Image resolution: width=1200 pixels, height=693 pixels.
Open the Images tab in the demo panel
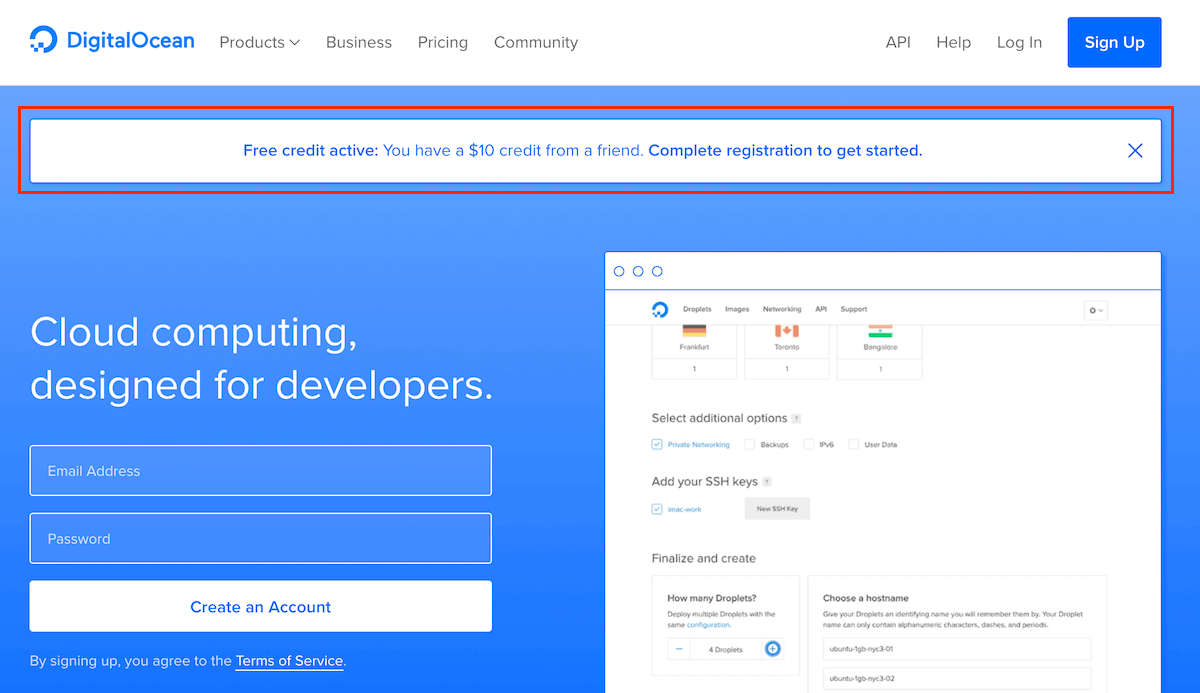[x=737, y=310]
